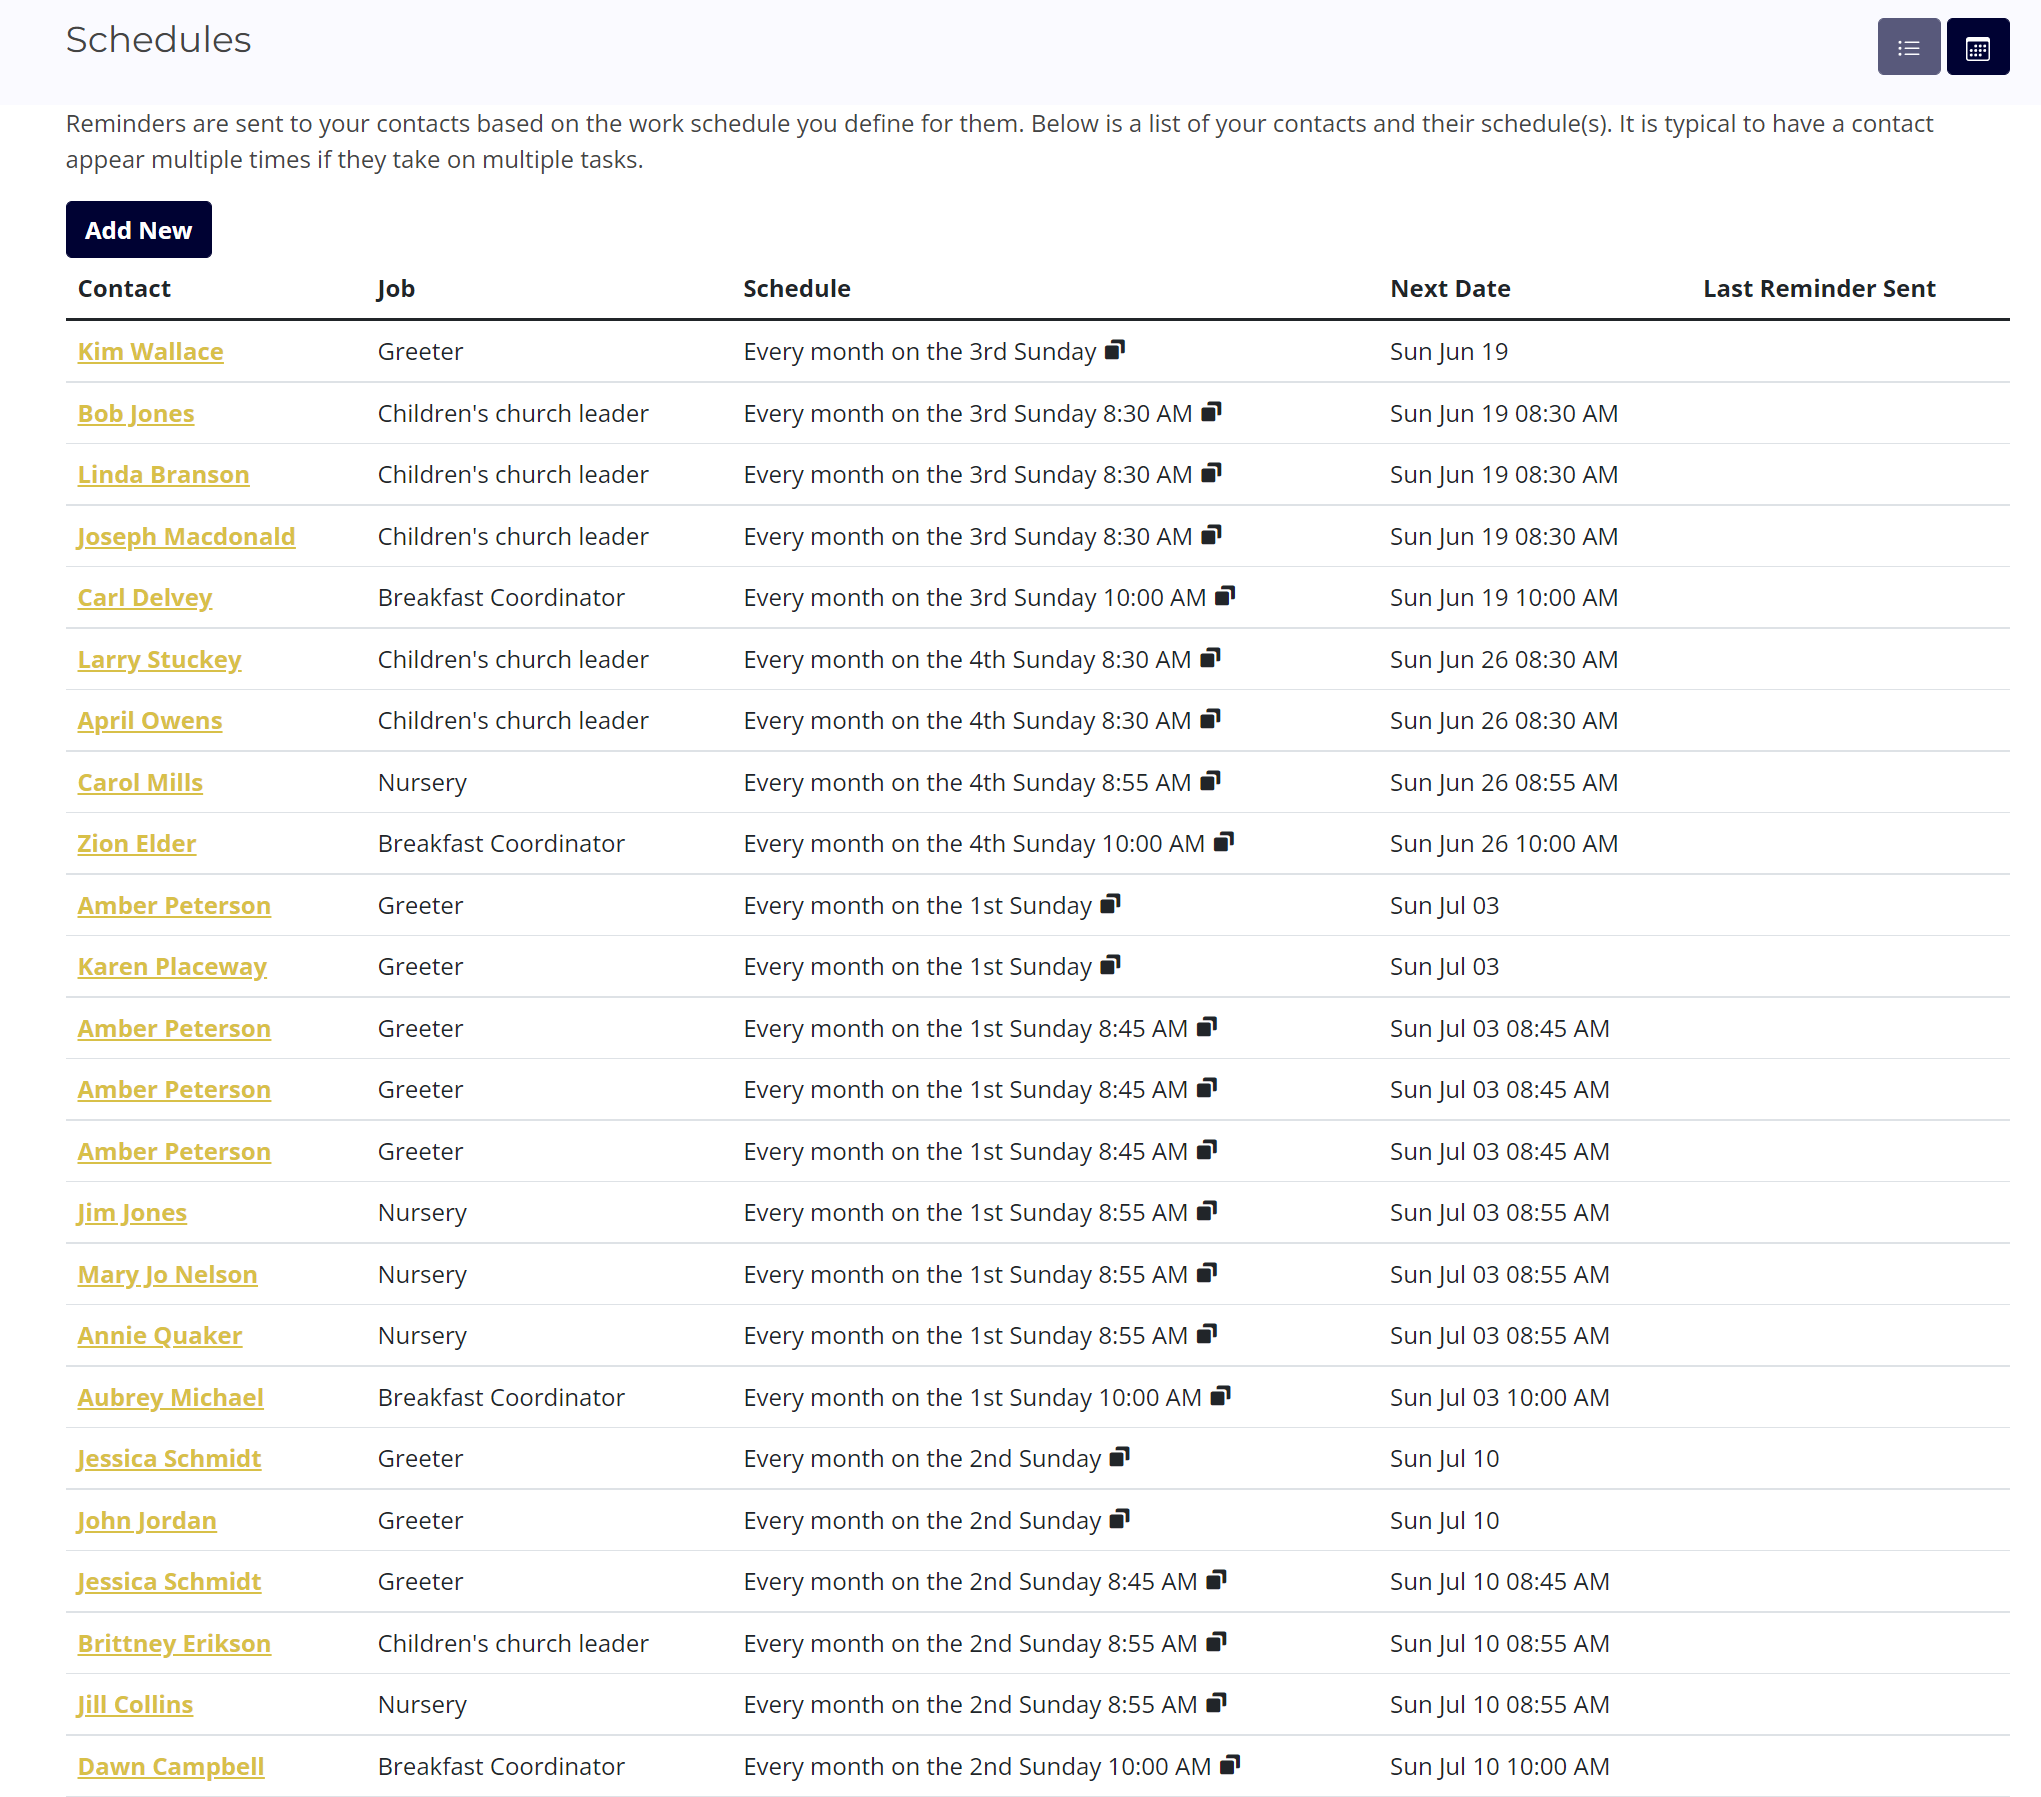
Task: Open Annie Quaker's contact link
Action: point(160,1336)
